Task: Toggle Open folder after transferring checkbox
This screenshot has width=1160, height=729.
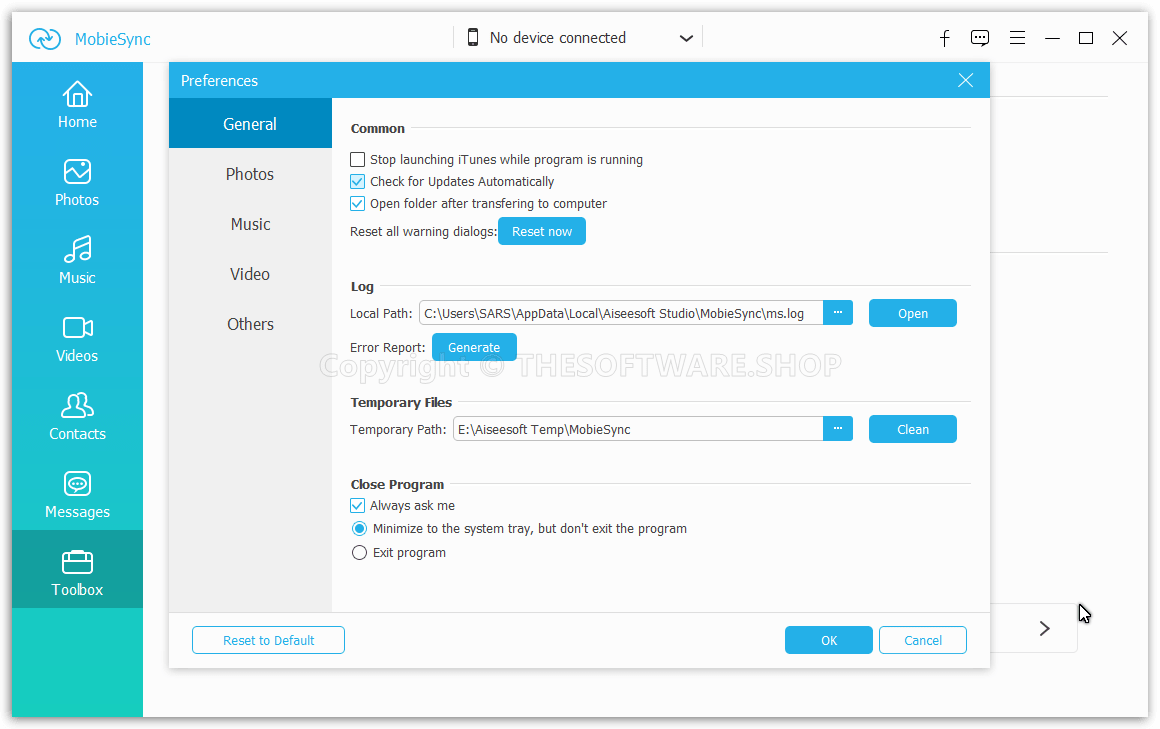Action: (x=357, y=204)
